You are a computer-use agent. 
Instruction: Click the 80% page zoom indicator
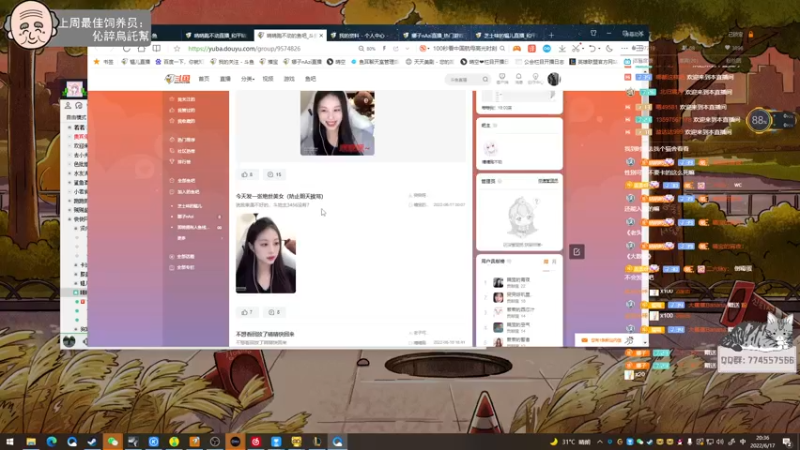click(x=367, y=48)
